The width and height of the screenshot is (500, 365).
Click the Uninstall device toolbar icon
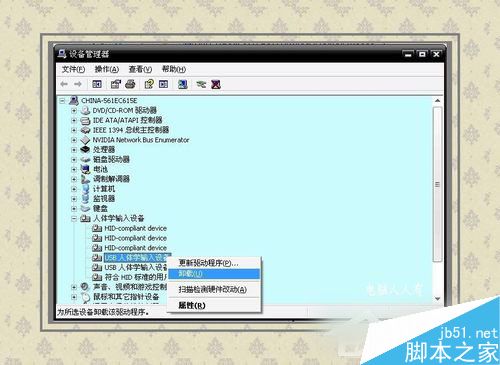click(216, 84)
